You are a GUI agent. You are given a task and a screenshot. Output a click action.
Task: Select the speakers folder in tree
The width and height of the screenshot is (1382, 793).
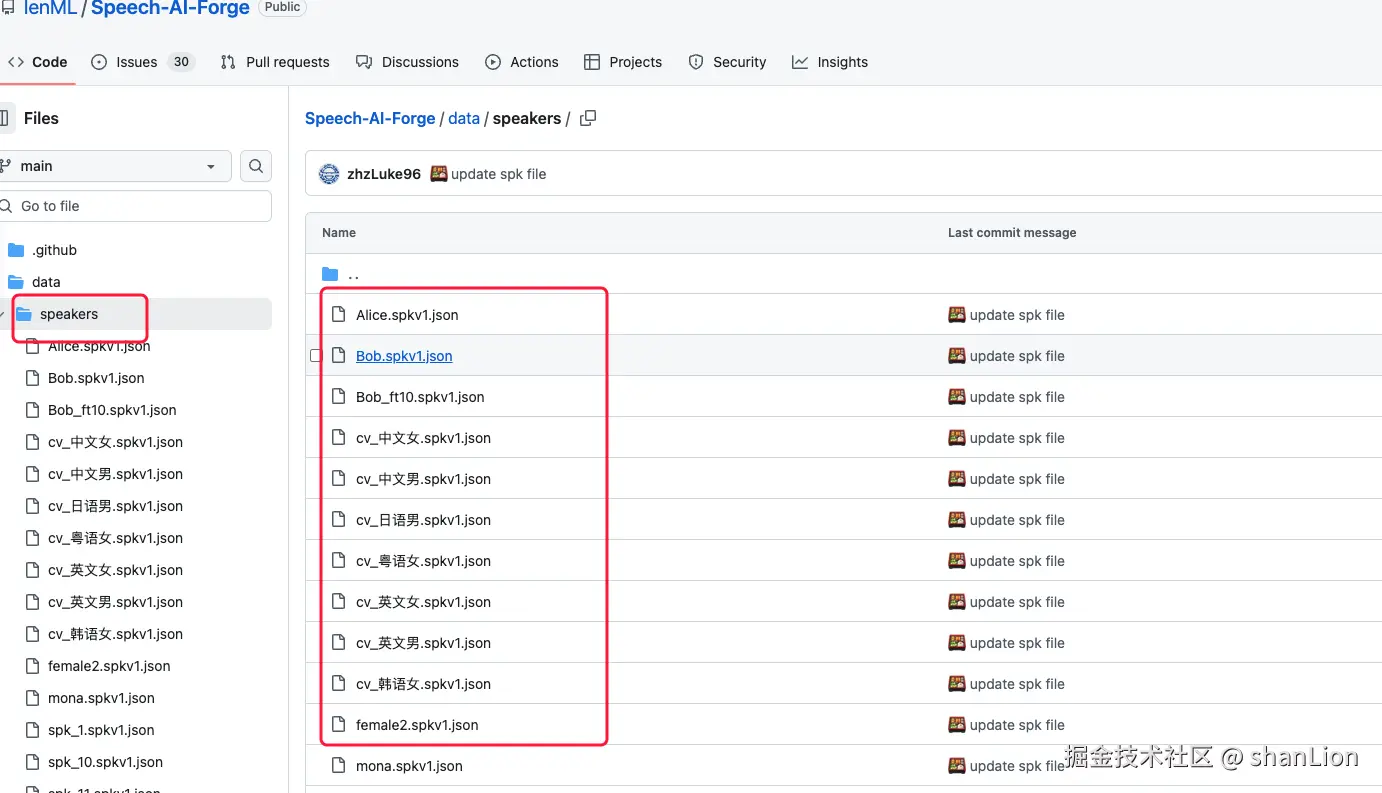(69, 314)
